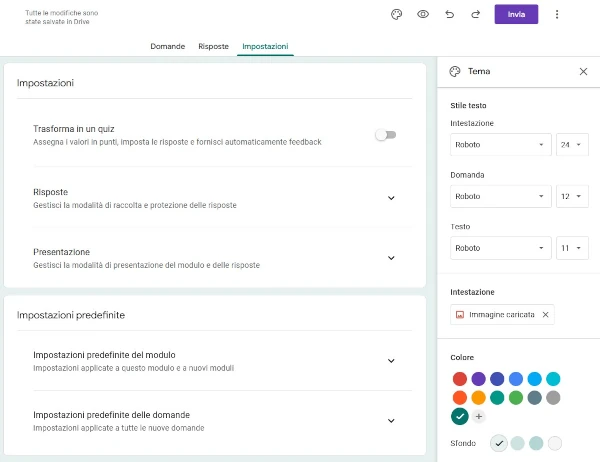This screenshot has width=600, height=462.
Task: Open the Testo font size 11 dropdown
Action: pyautogui.click(x=572, y=248)
